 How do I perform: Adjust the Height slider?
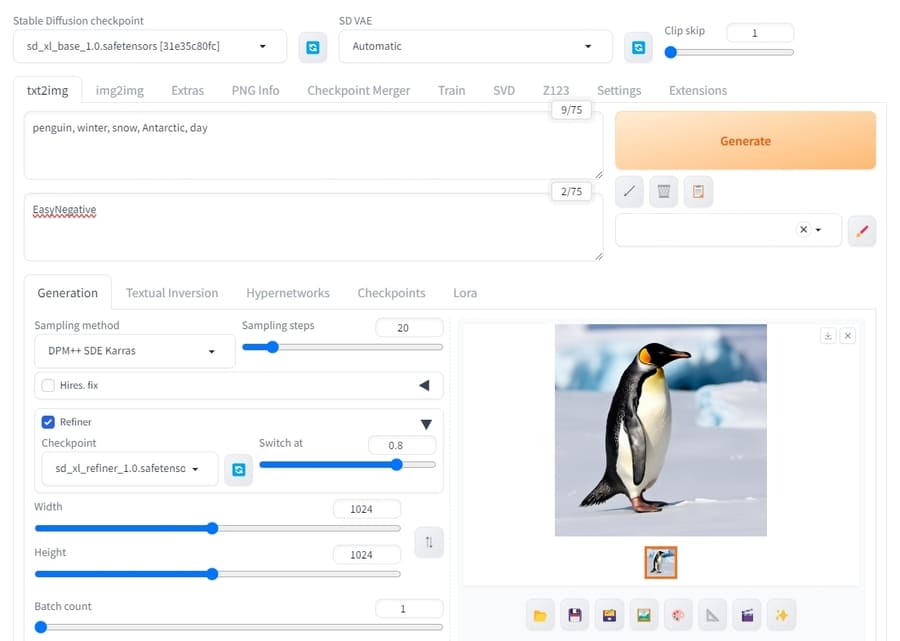coord(218,574)
